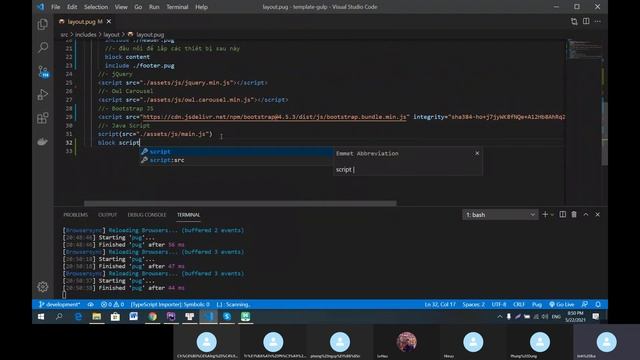
Task: Open Windows taskbar search
Action: pyautogui.click(x=59, y=317)
